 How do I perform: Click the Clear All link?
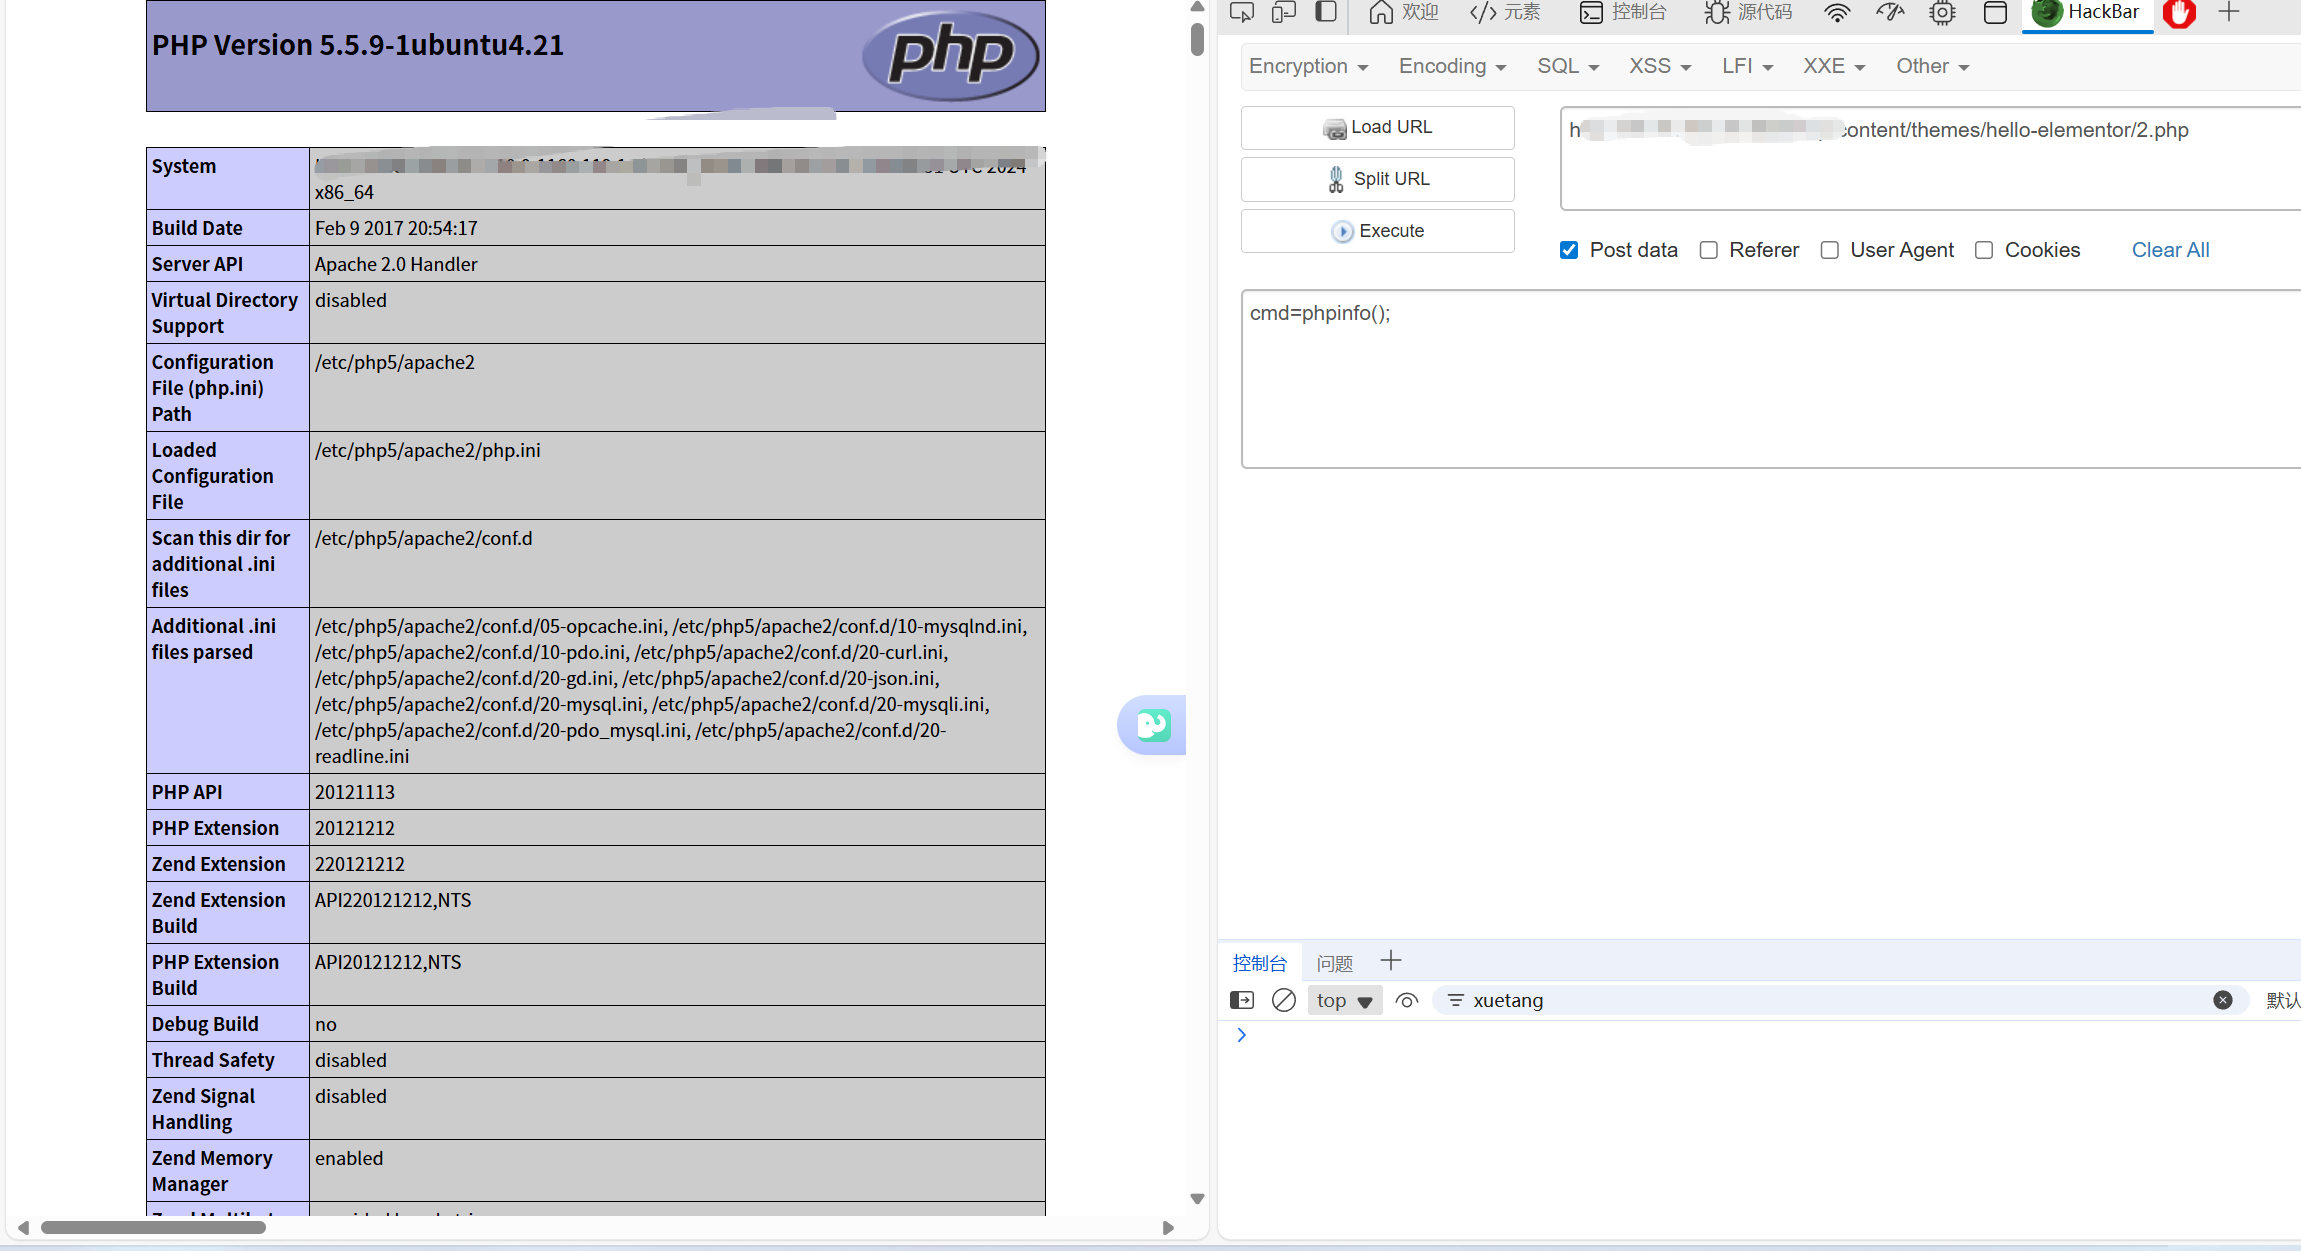(2170, 250)
